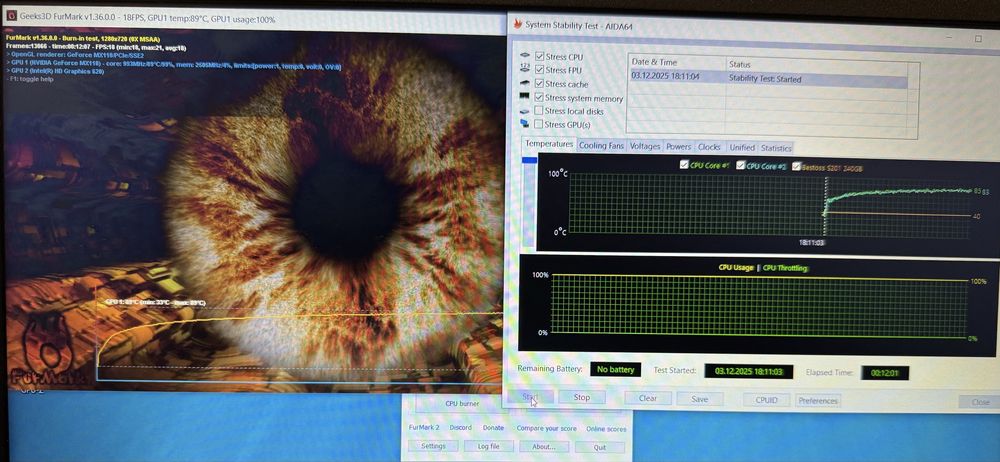Open the FurMark 2 link
Viewport: 1000px width, 462px height.
(x=423, y=428)
